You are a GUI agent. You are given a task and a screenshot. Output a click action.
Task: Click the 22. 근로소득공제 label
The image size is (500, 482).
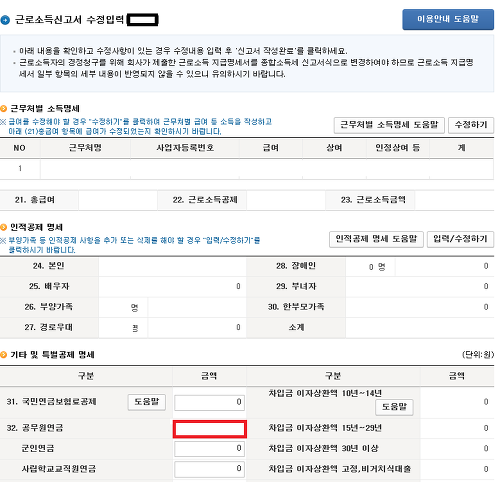[x=205, y=200]
